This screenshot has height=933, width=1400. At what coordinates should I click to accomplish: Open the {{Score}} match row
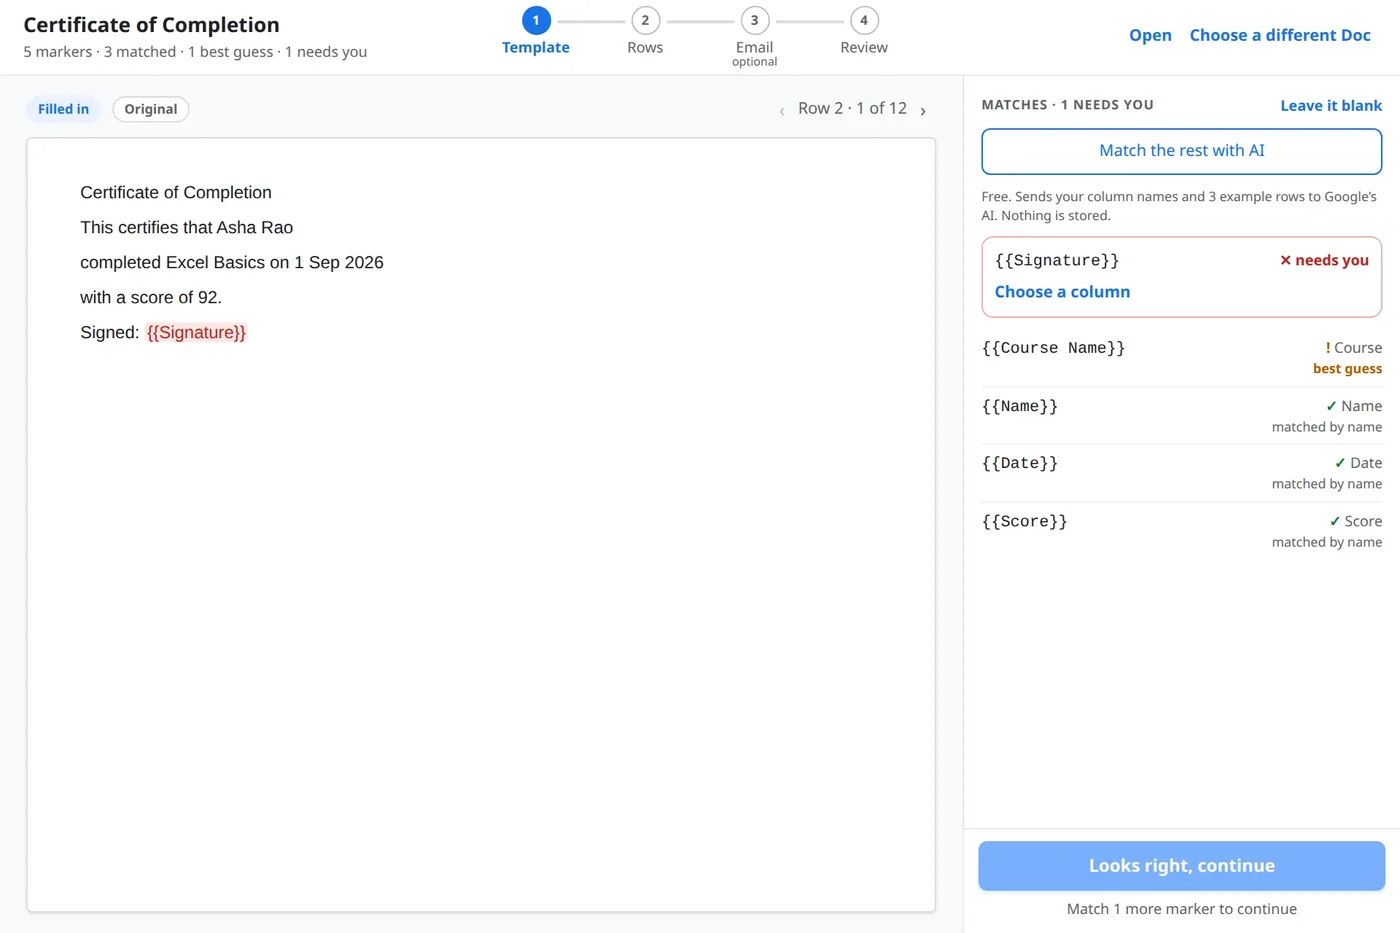coord(1182,531)
